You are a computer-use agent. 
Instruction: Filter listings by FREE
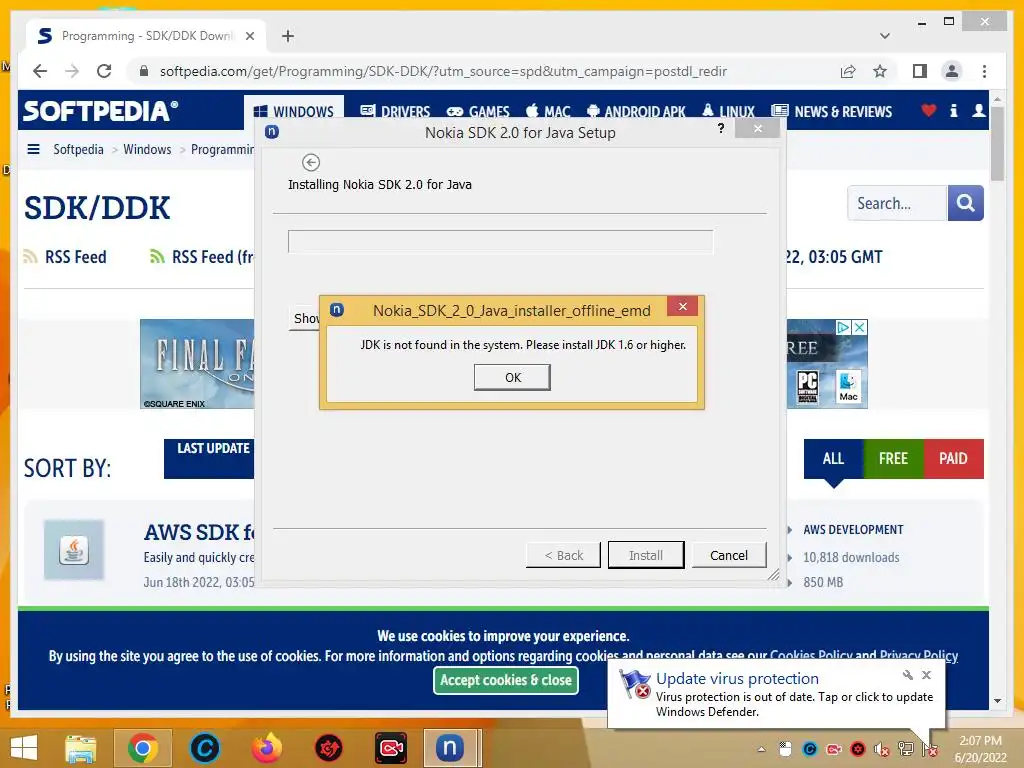click(x=893, y=458)
